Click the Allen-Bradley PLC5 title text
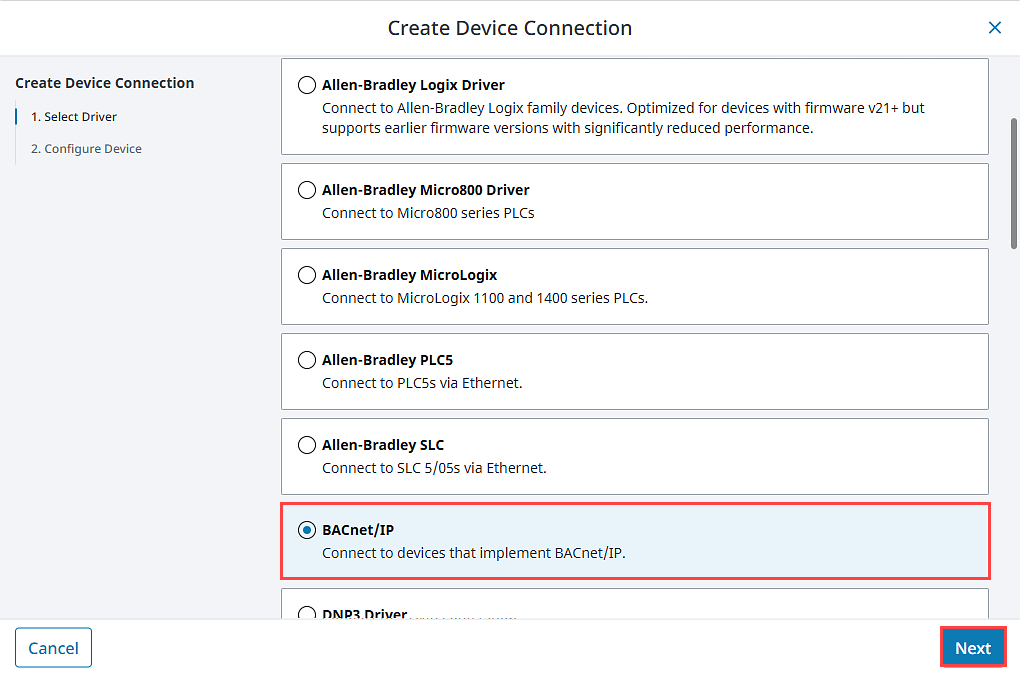The width and height of the screenshot is (1020, 673). (387, 360)
